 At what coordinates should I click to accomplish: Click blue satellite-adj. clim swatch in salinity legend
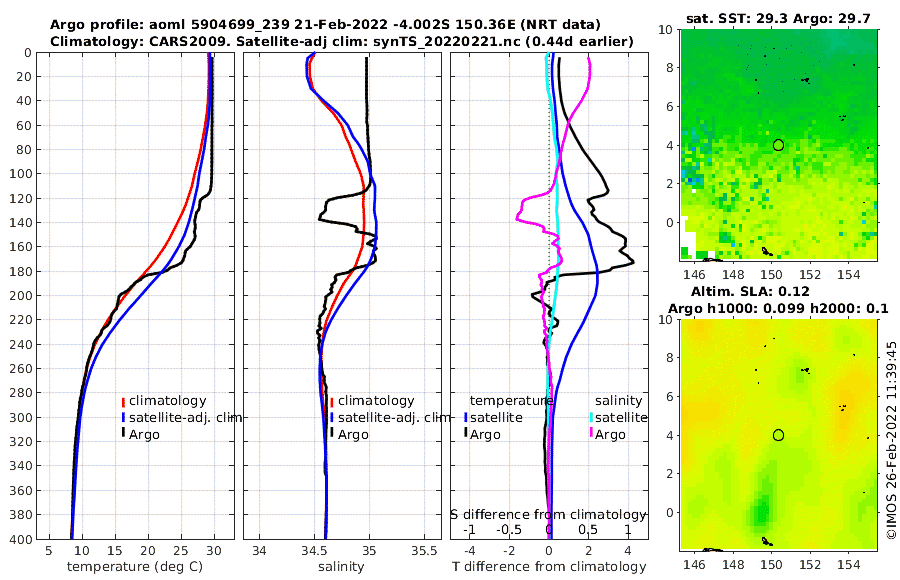[332, 417]
